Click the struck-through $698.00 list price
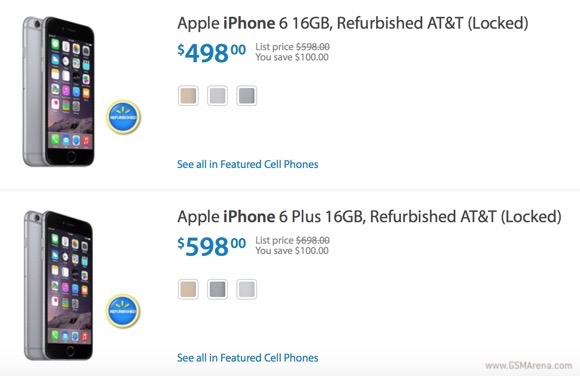The width and height of the screenshot is (580, 376). coord(313,241)
